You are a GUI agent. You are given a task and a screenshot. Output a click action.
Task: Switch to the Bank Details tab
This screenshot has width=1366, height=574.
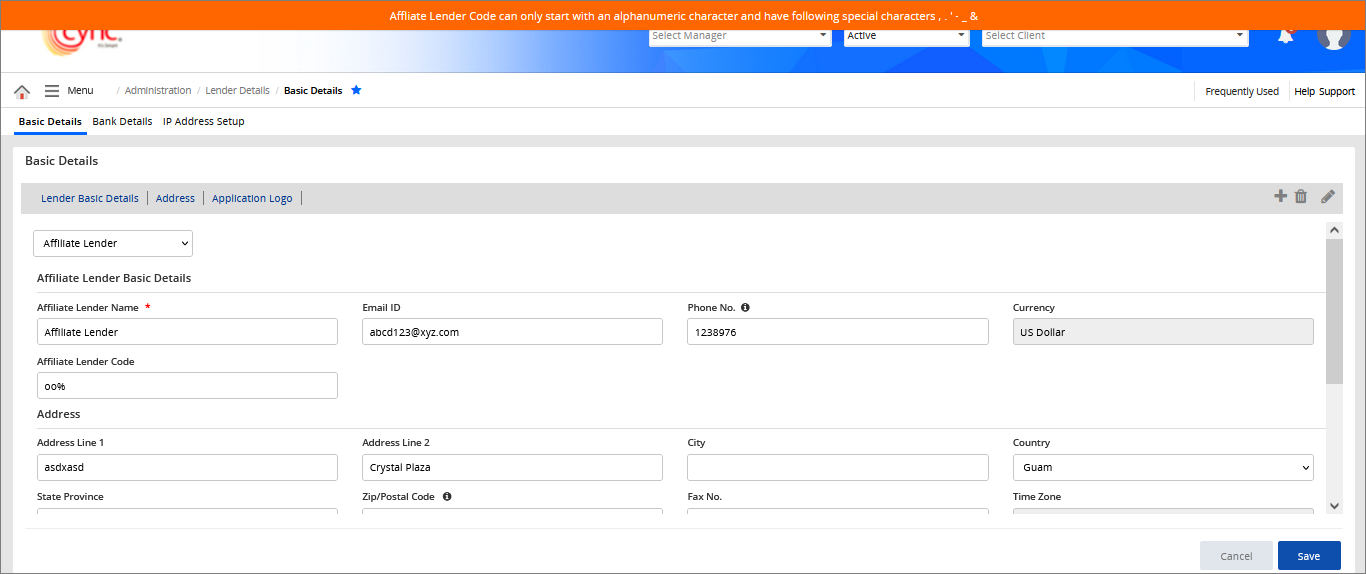(x=122, y=122)
